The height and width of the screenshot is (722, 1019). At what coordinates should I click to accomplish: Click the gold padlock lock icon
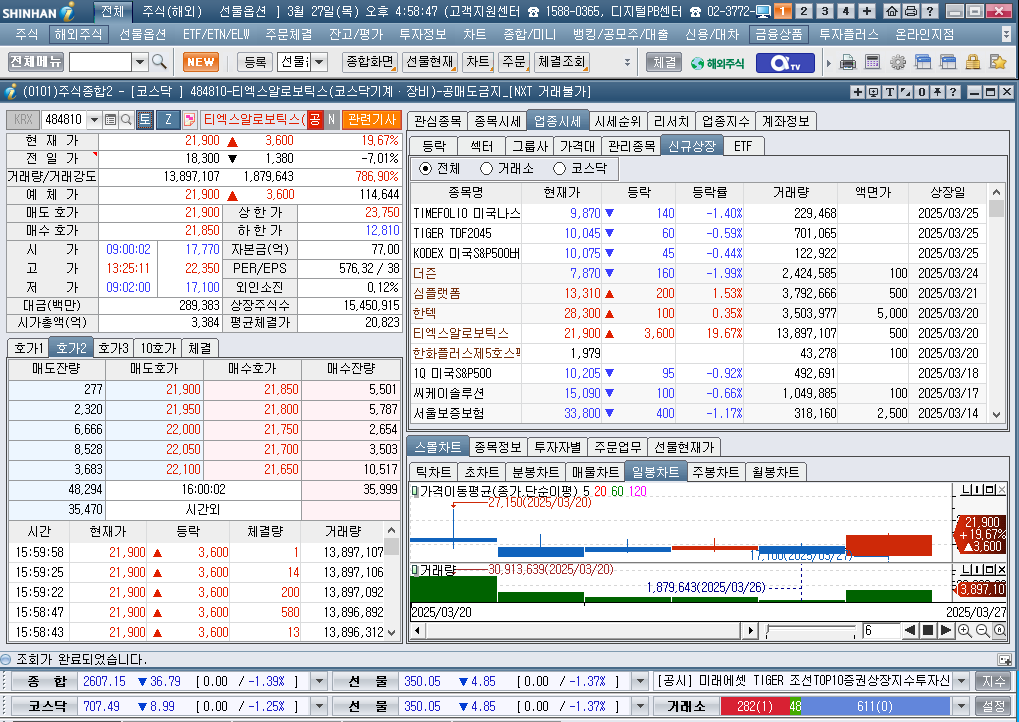coord(973,62)
